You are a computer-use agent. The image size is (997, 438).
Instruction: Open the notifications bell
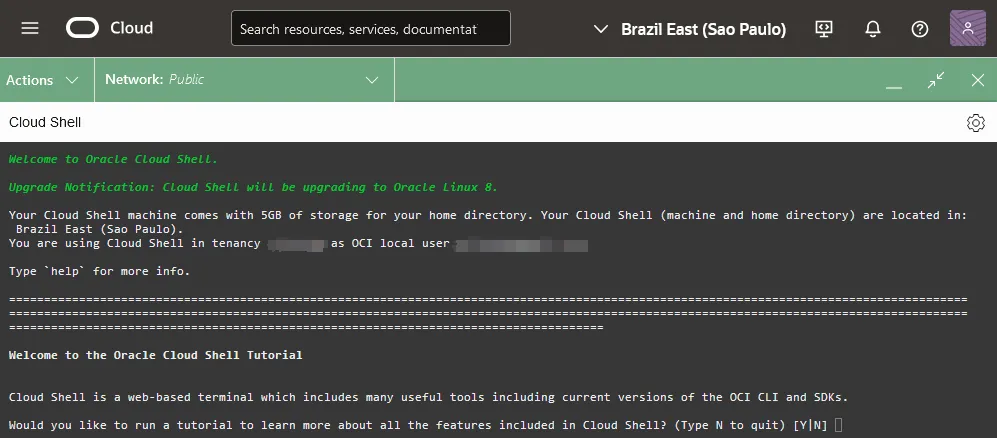point(873,29)
